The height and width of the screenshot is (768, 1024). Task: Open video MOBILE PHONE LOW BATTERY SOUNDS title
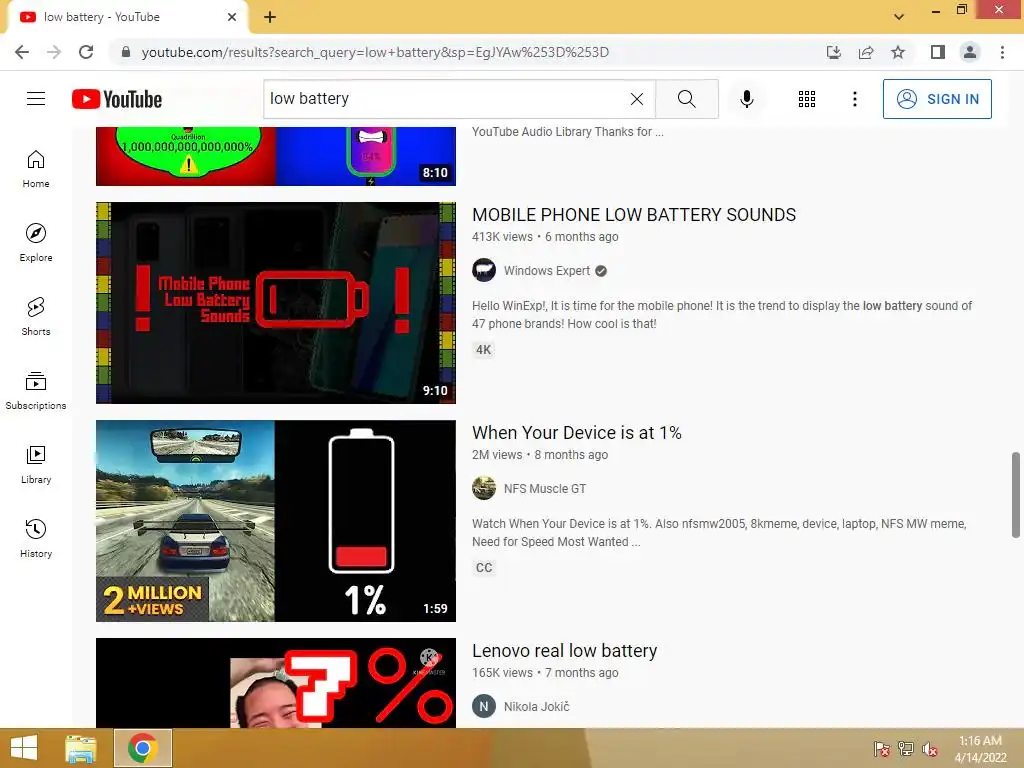click(633, 215)
